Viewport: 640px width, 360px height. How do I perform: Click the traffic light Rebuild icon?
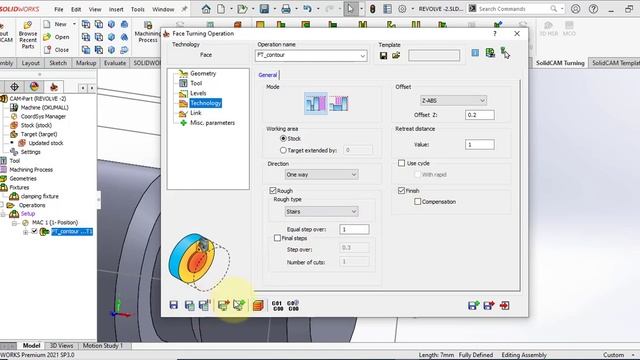[372, 9]
